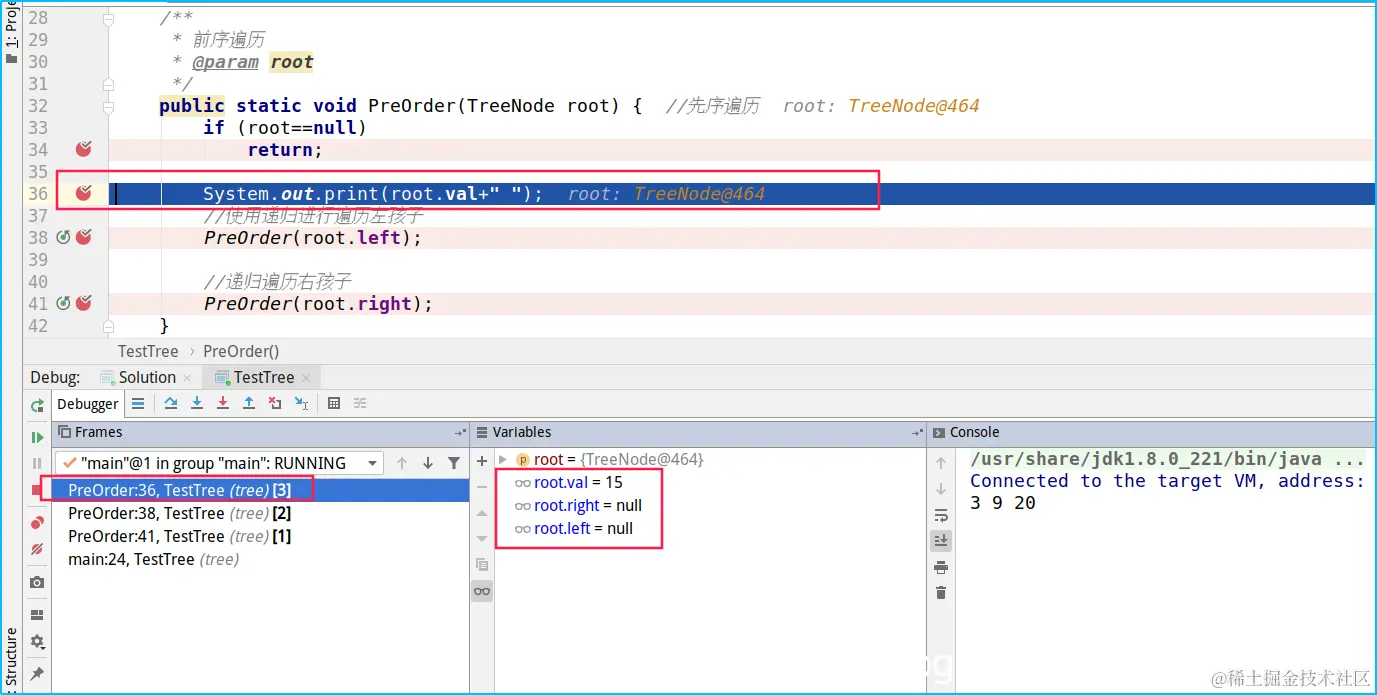
Task: Clear all console output
Action: [x=941, y=593]
